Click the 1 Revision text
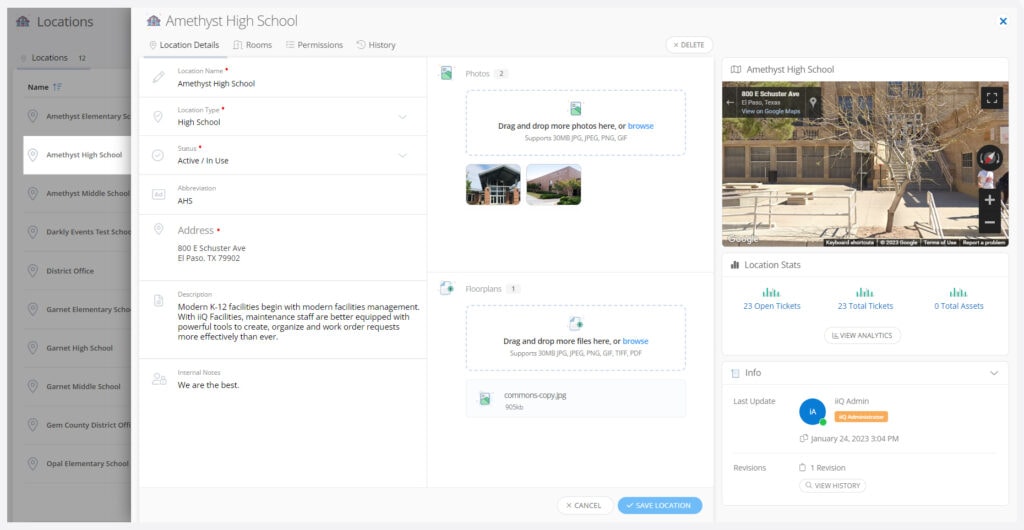Screen dimensions: 1024x530 point(827,468)
